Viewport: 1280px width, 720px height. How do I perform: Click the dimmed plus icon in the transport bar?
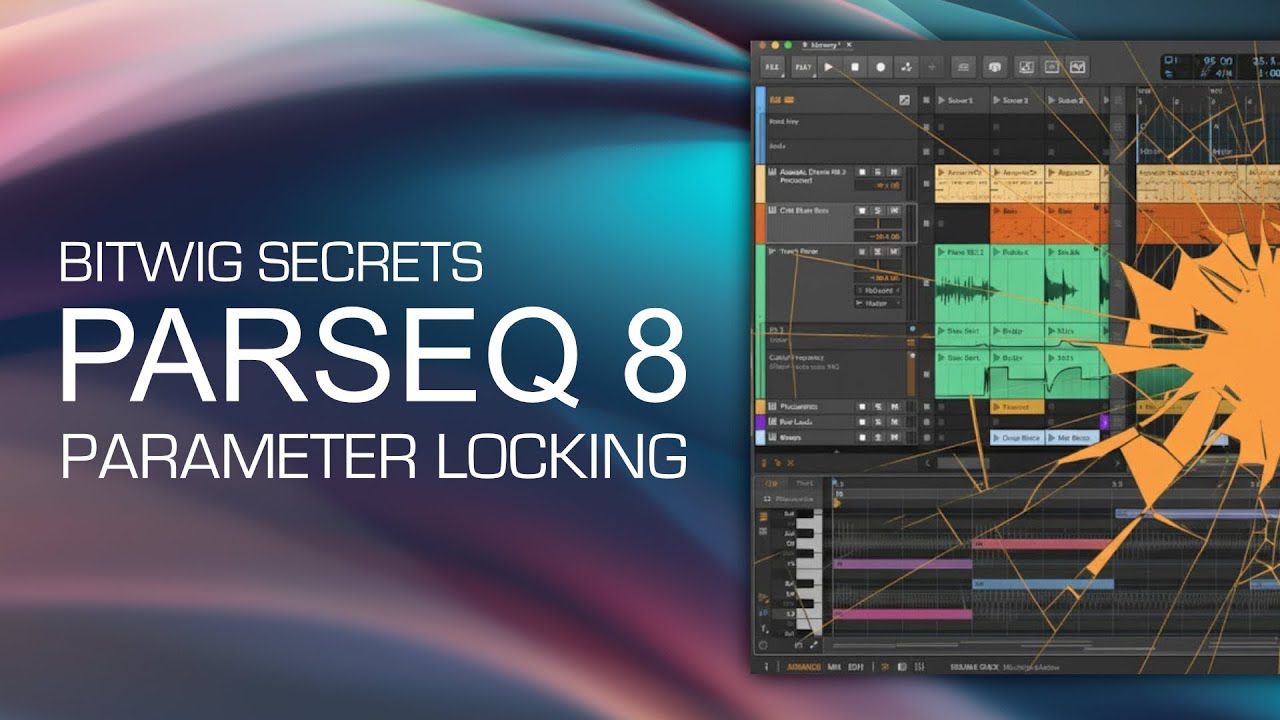(933, 67)
